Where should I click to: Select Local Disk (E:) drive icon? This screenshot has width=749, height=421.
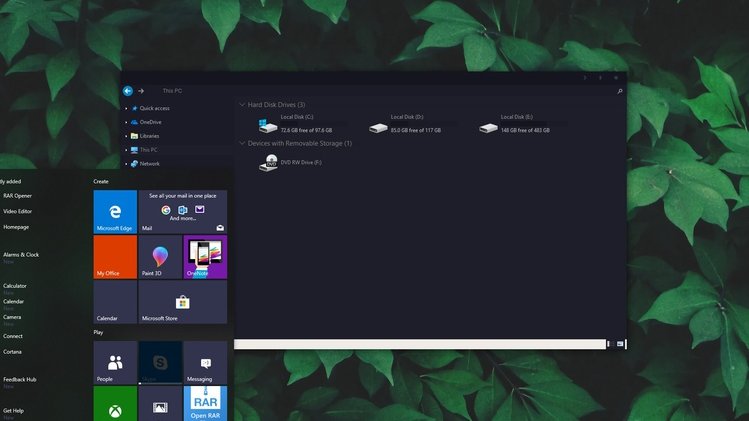click(488, 128)
